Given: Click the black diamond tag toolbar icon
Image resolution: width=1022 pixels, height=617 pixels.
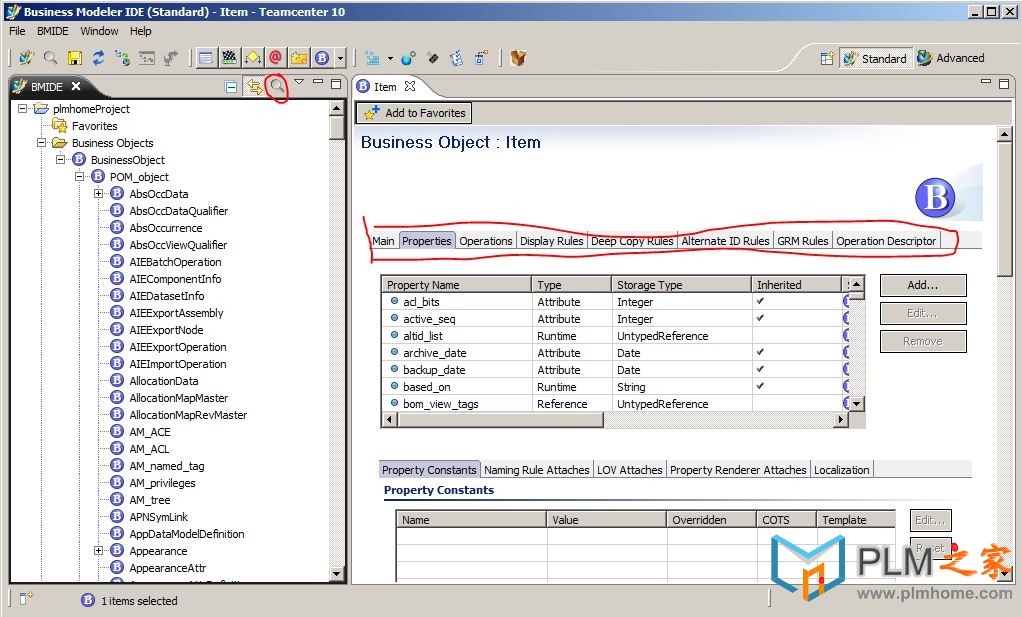Looking at the screenshot, I should (433, 58).
